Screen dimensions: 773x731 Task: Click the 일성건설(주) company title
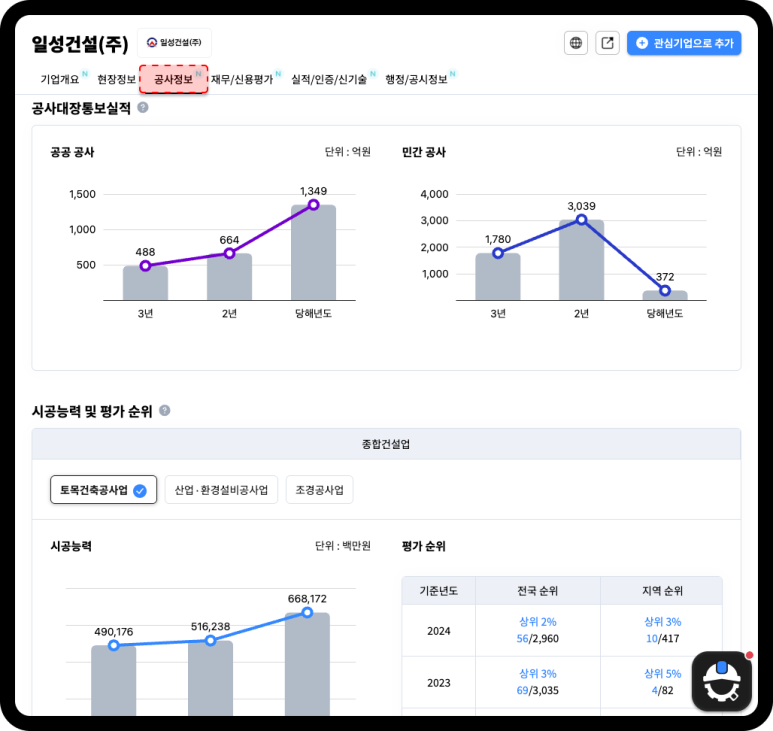pos(80,44)
